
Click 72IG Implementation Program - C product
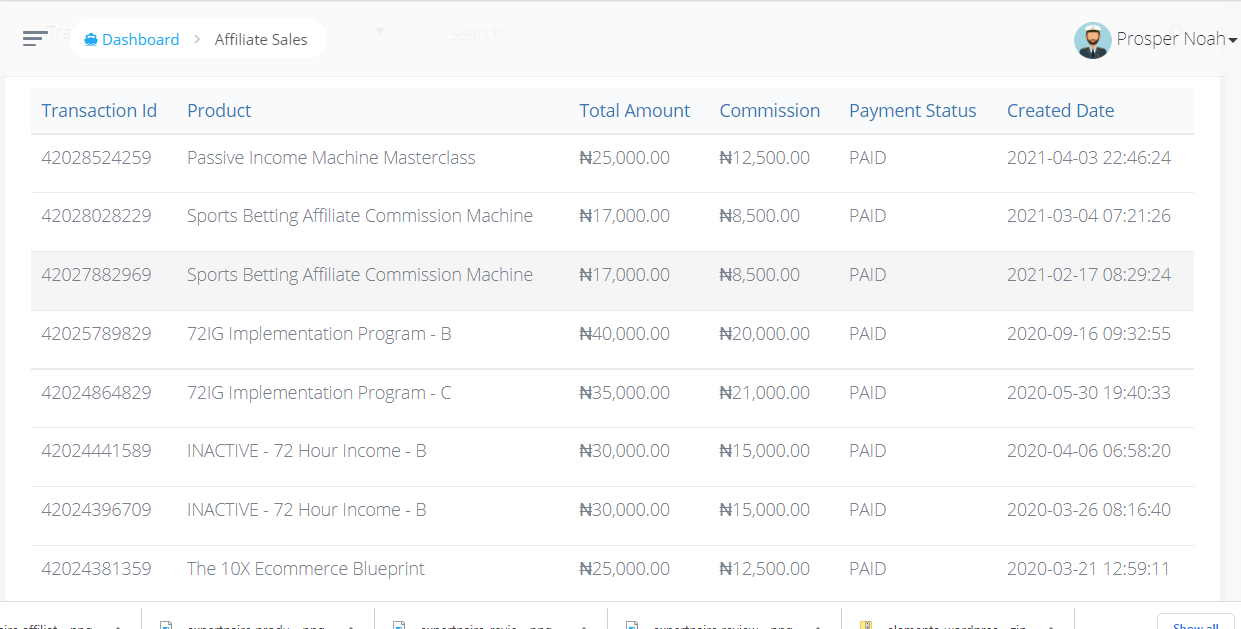tap(319, 393)
